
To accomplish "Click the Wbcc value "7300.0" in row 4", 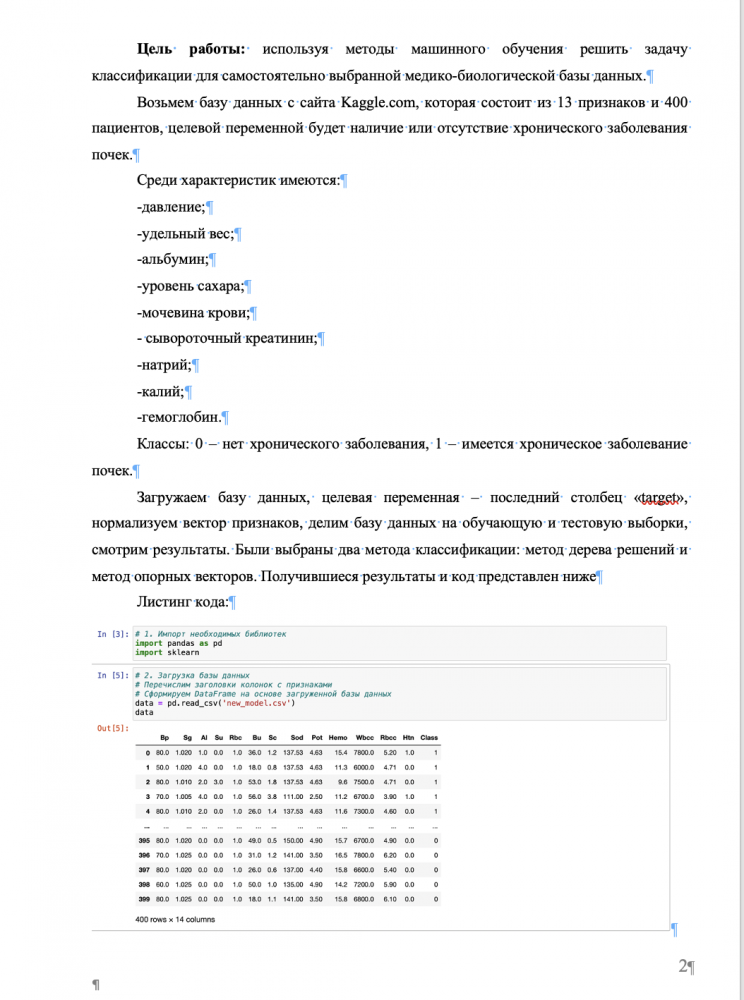I will point(364,811).
